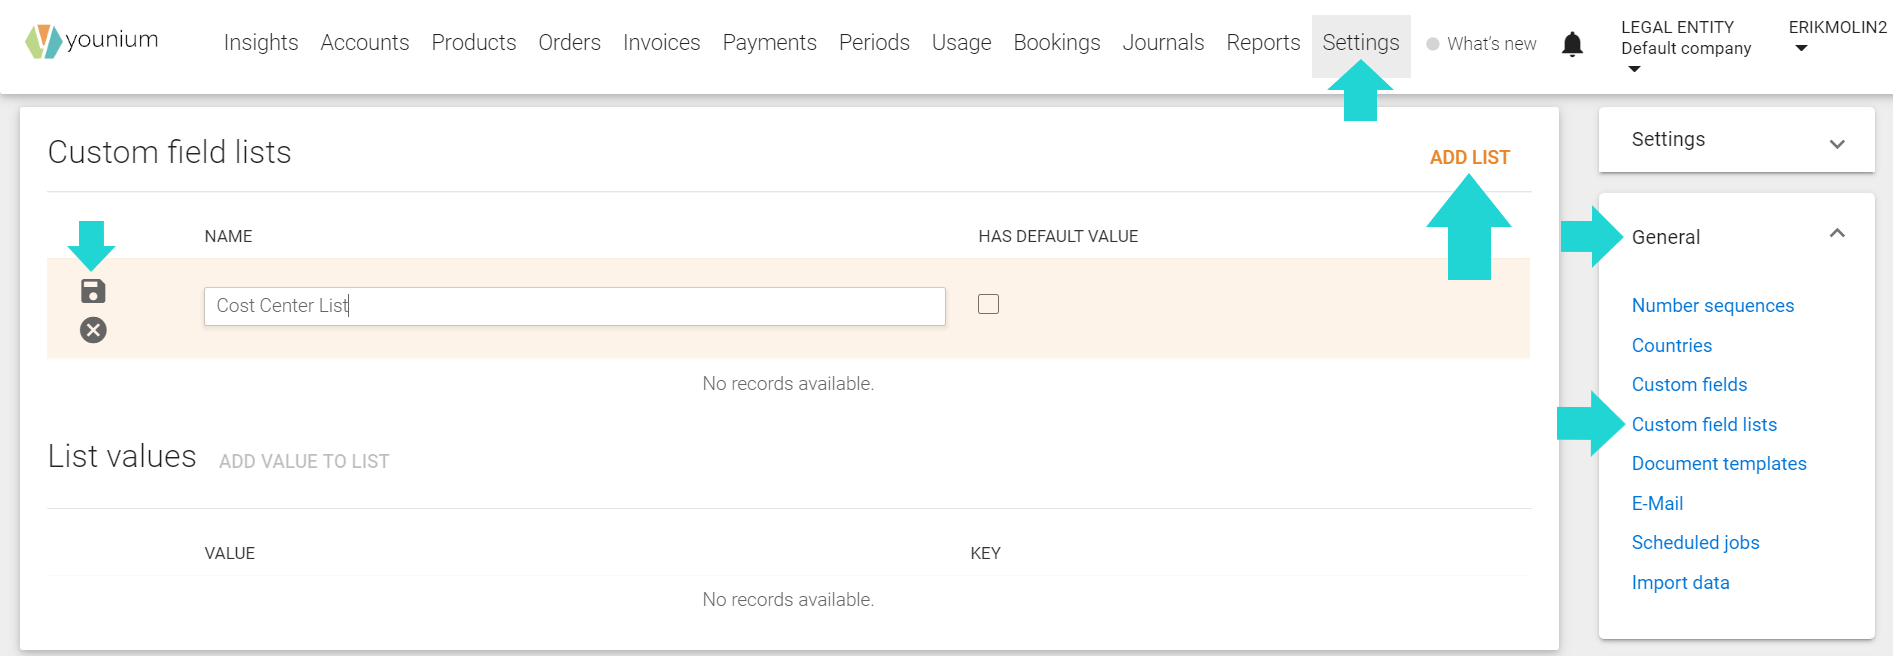Open the Reports menu

[1263, 43]
